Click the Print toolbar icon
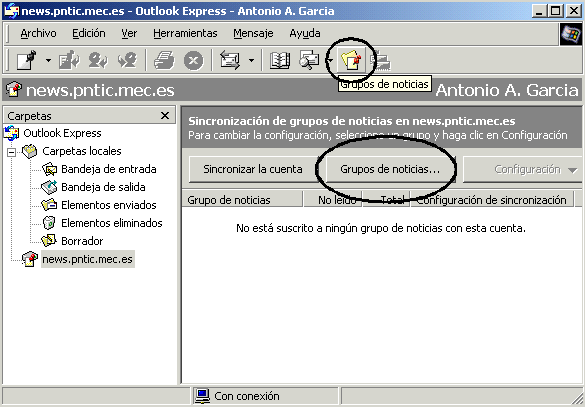 pos(164,60)
